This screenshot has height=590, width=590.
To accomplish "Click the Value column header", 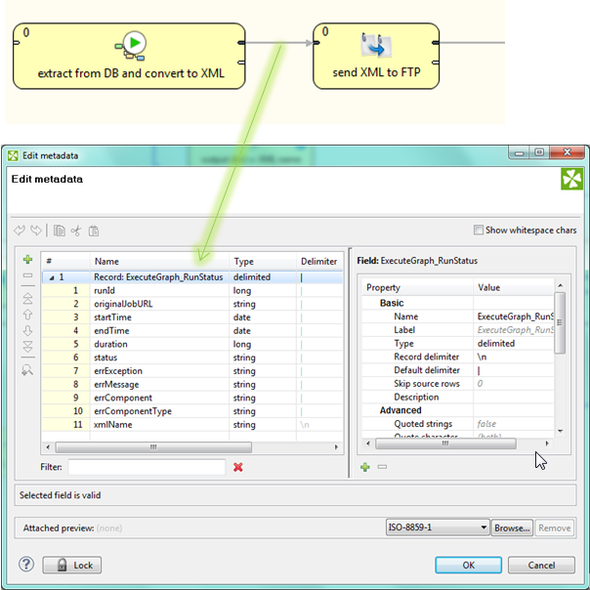I will [x=514, y=287].
